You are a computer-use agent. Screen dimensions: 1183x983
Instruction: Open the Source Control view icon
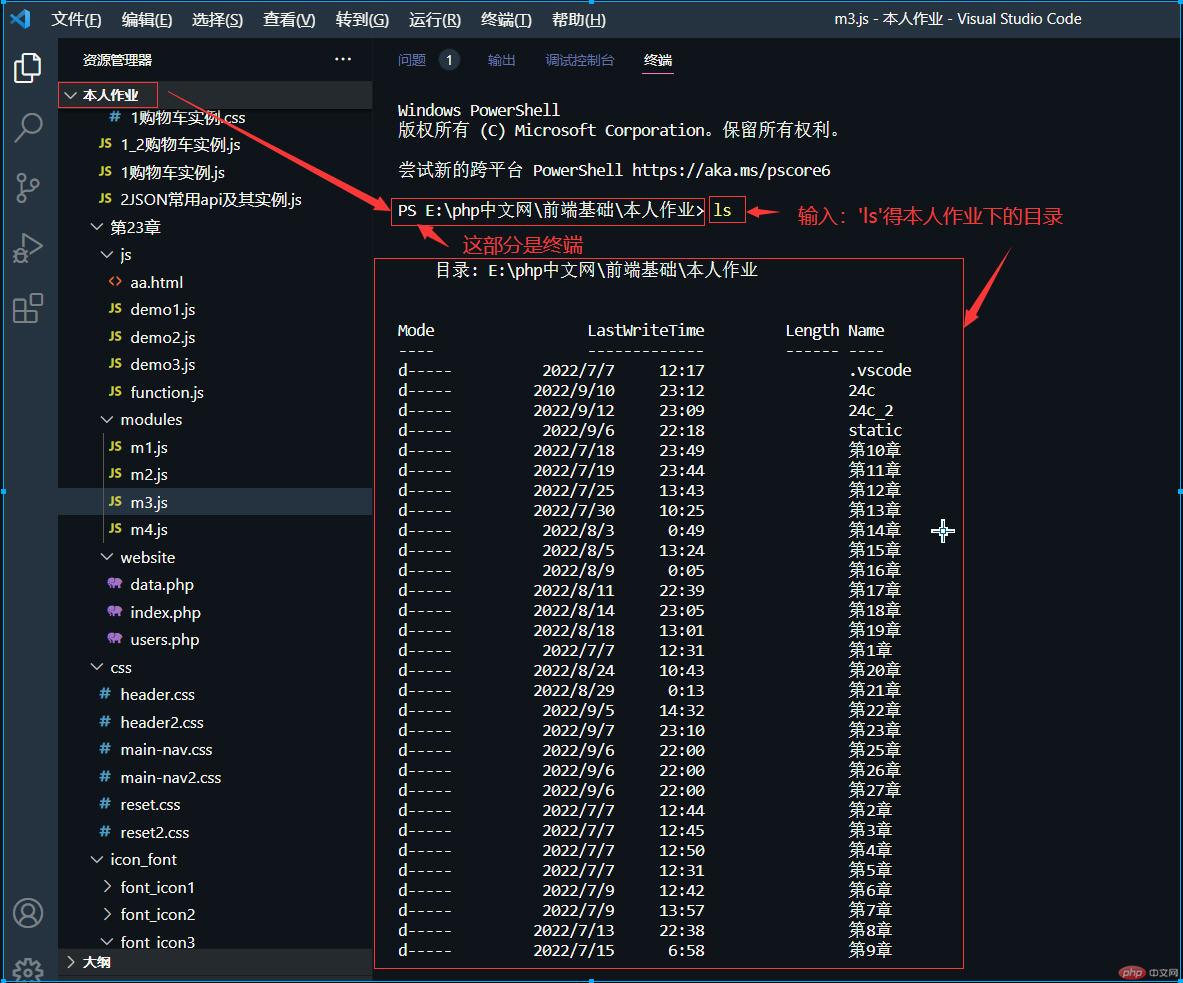point(28,187)
